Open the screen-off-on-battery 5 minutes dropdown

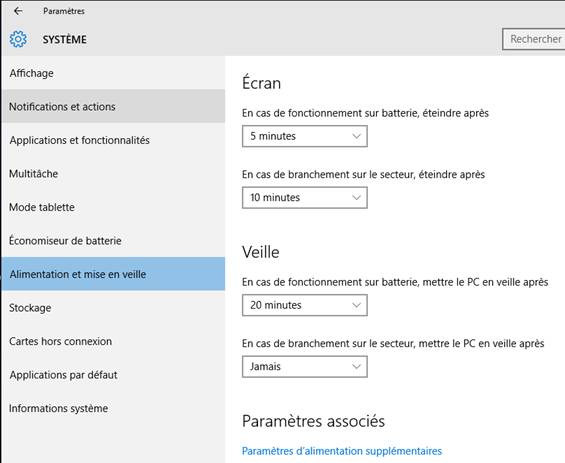tap(304, 136)
